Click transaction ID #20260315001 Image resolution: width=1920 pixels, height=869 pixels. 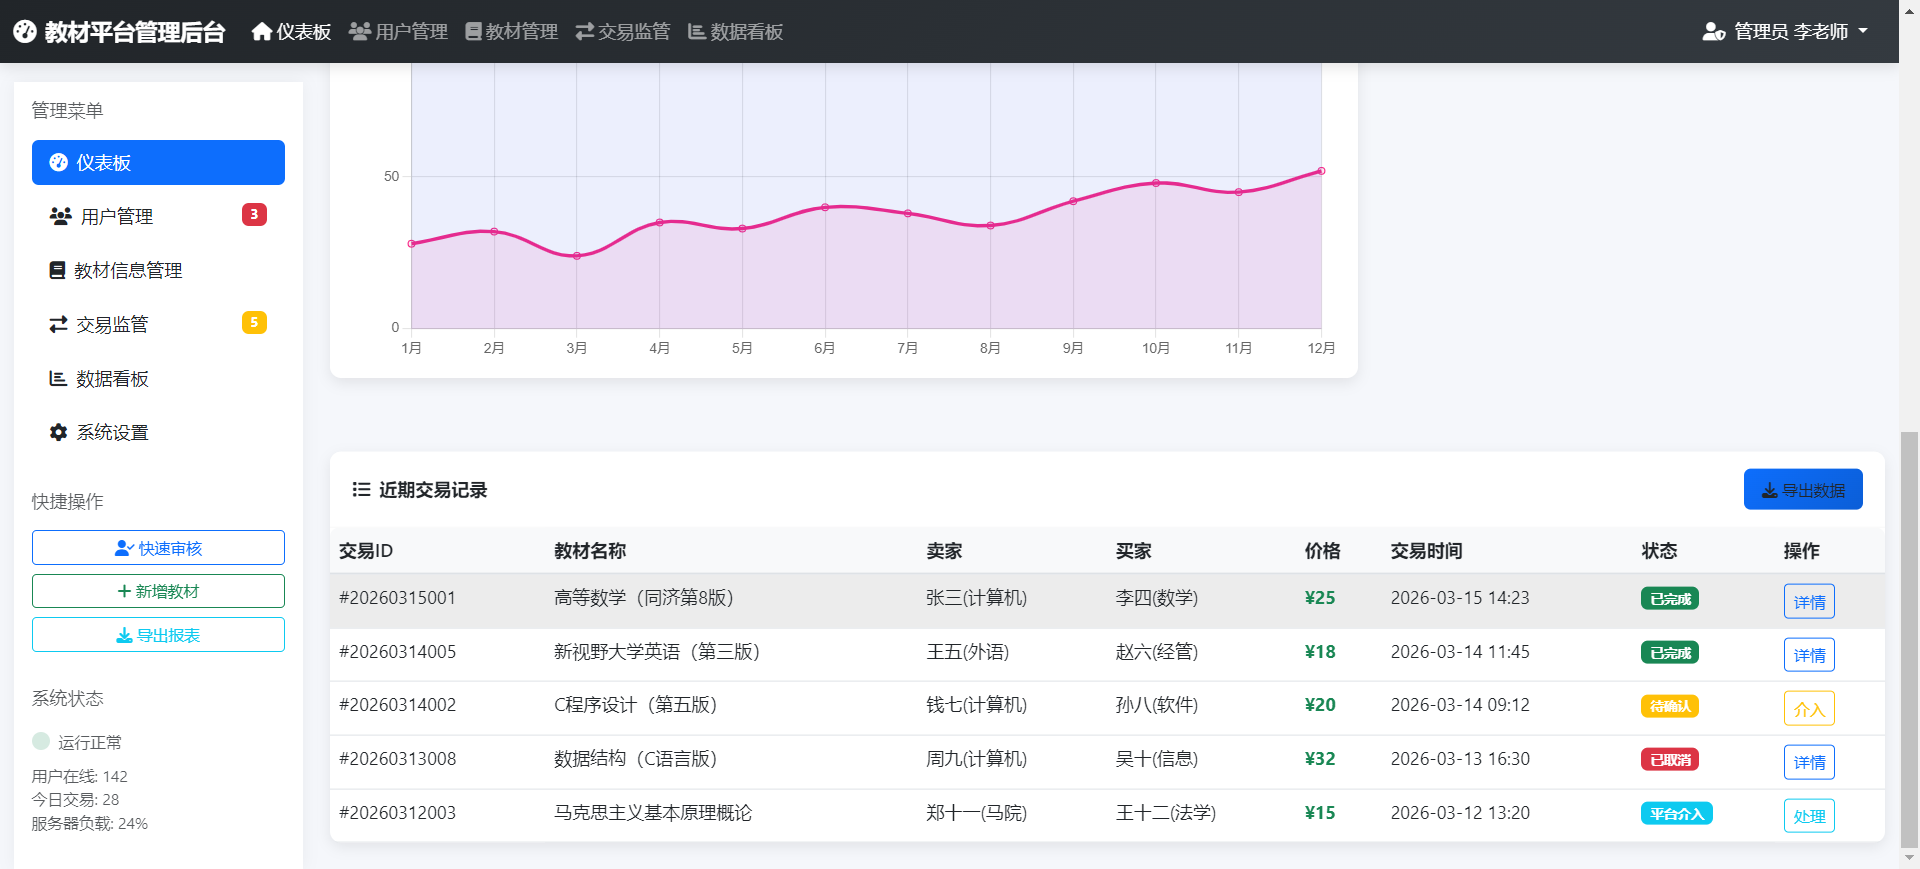pyautogui.click(x=397, y=598)
